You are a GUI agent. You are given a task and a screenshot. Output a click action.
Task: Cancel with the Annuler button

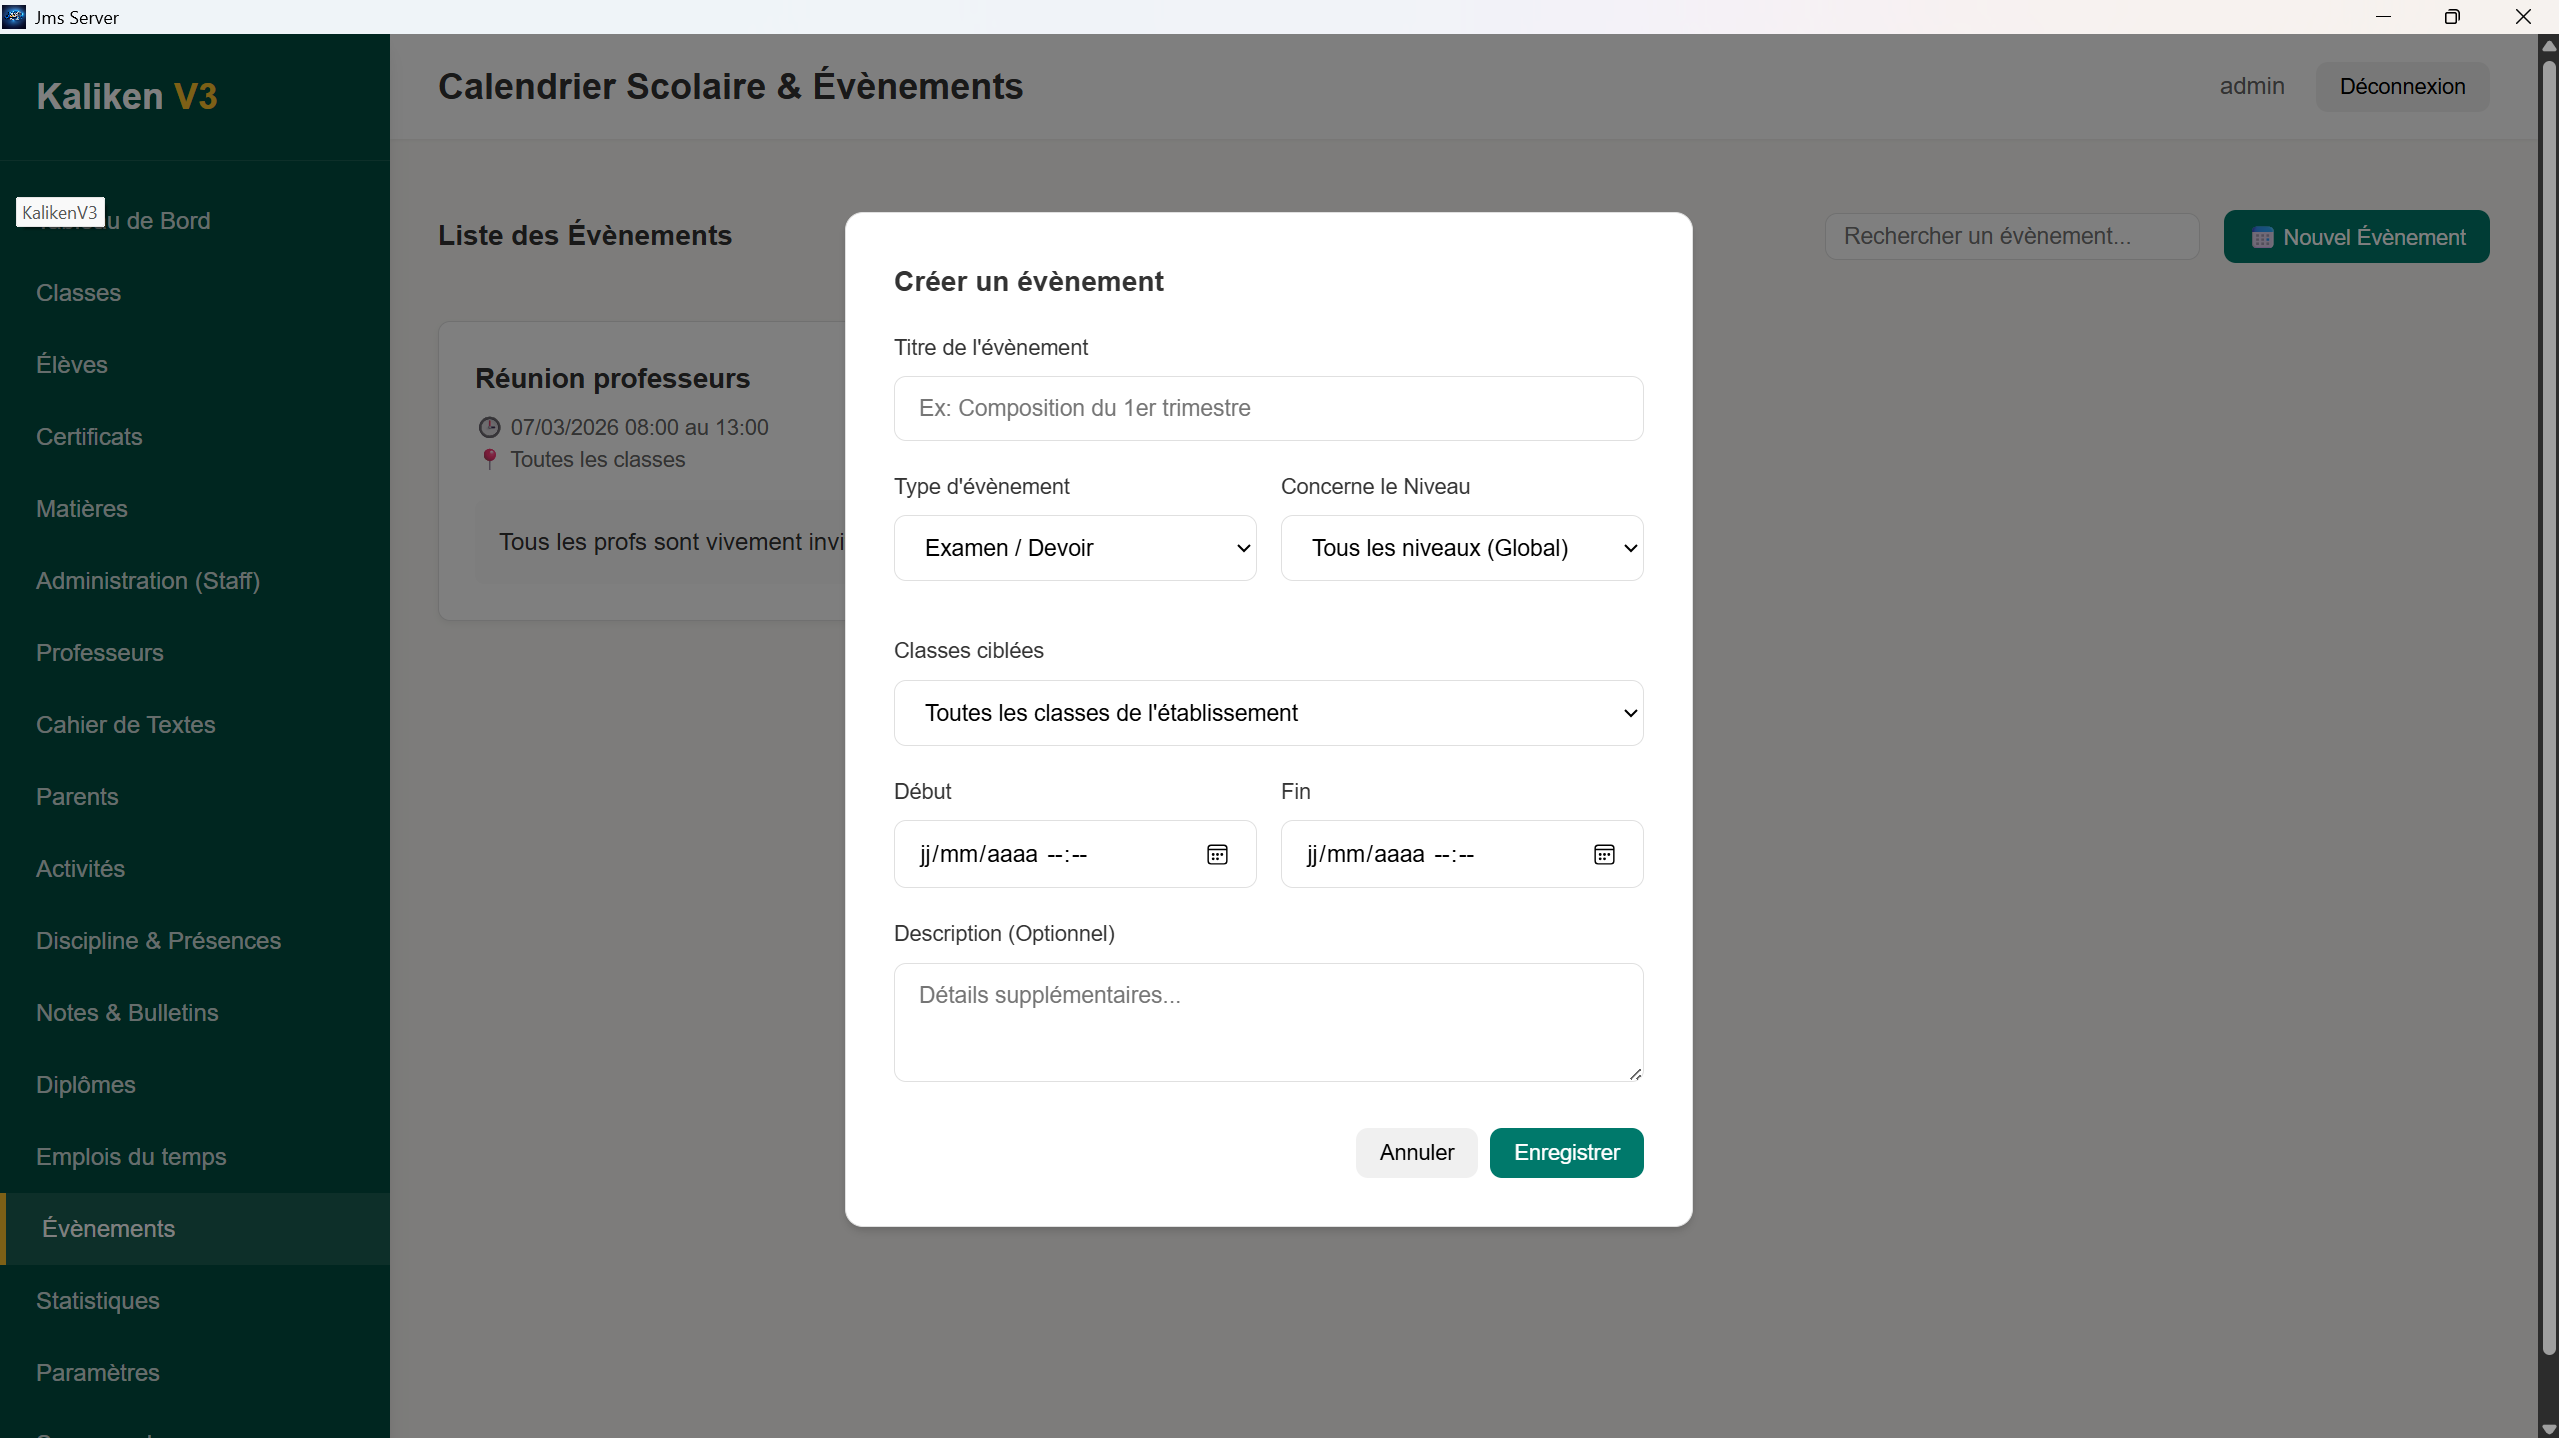pos(1415,1153)
